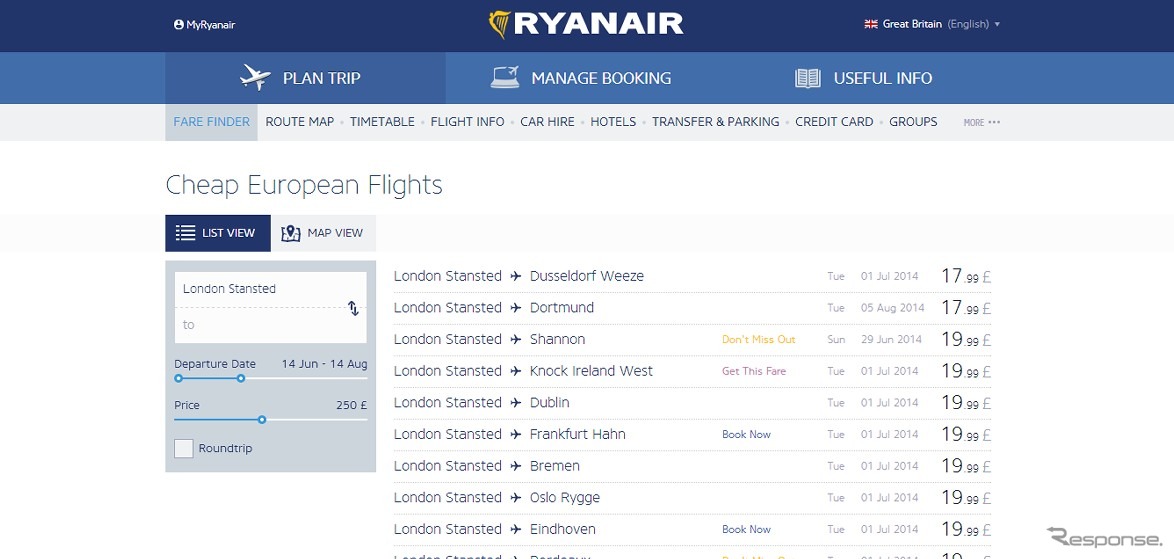The height and width of the screenshot is (559, 1174).
Task: Click 'Get This Fare' on Knock row
Action: click(754, 371)
